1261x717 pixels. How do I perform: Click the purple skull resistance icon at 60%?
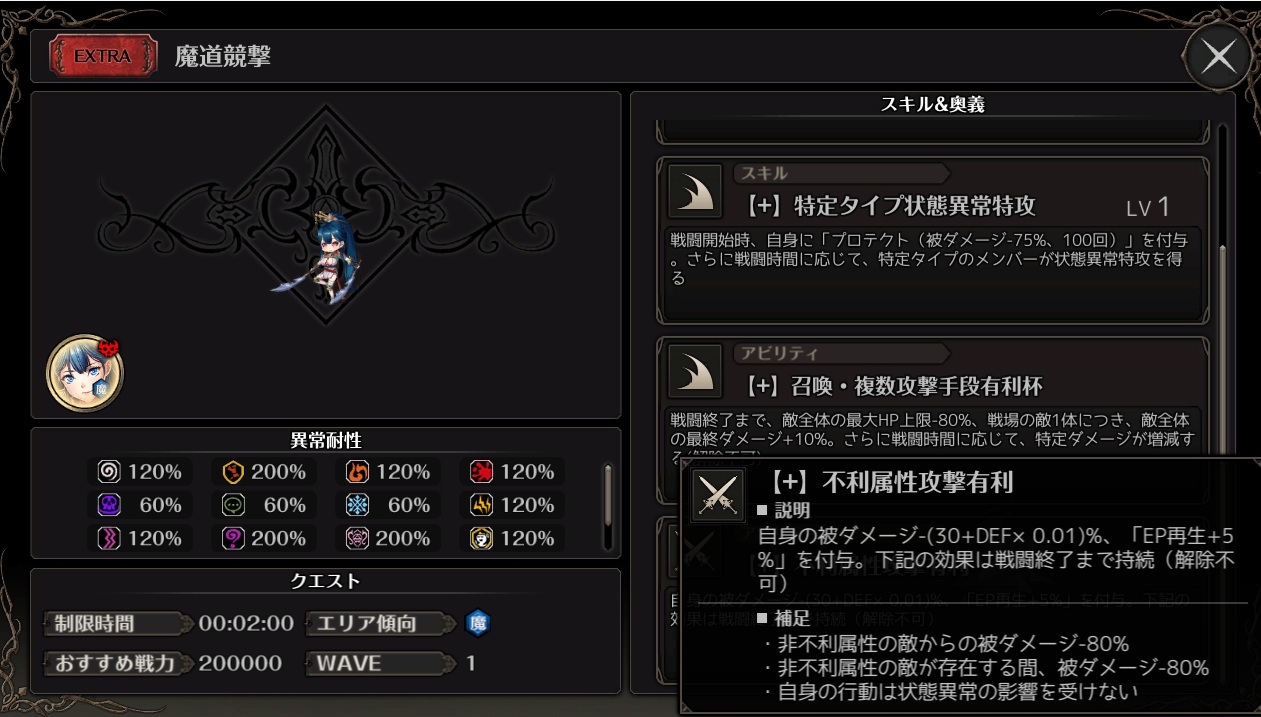[109, 505]
